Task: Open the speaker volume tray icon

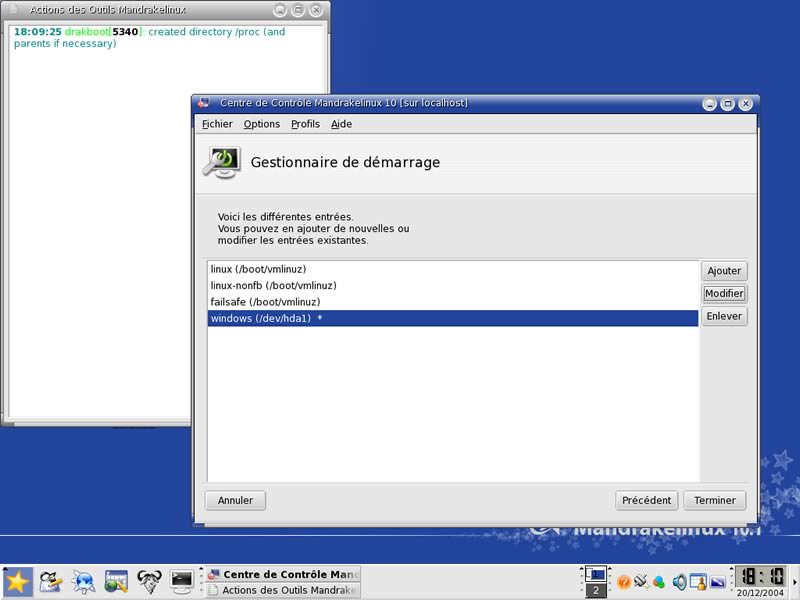Action: click(x=679, y=582)
